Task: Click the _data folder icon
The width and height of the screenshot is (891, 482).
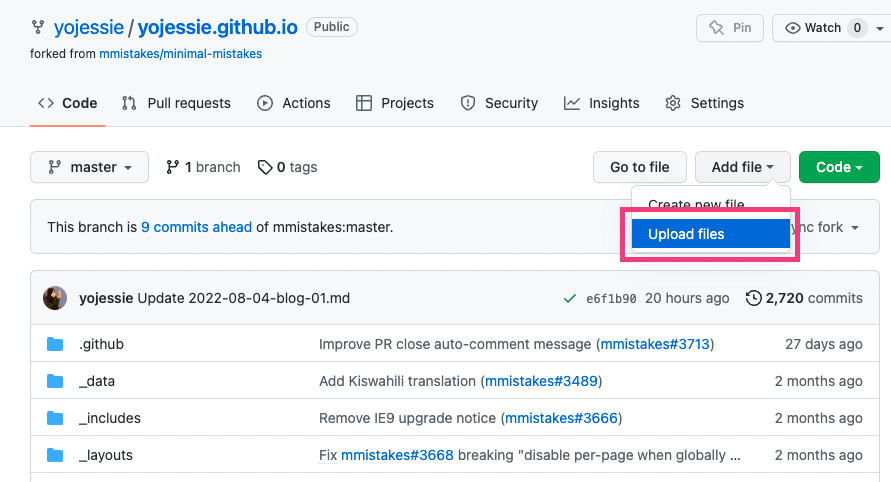Action: coord(55,381)
